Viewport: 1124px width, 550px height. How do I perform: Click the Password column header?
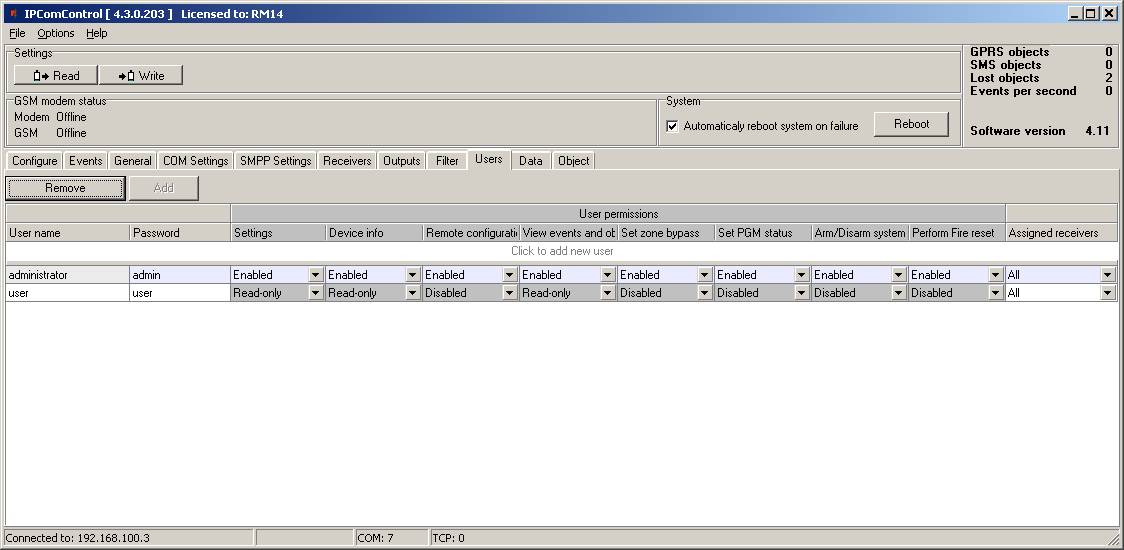[178, 233]
